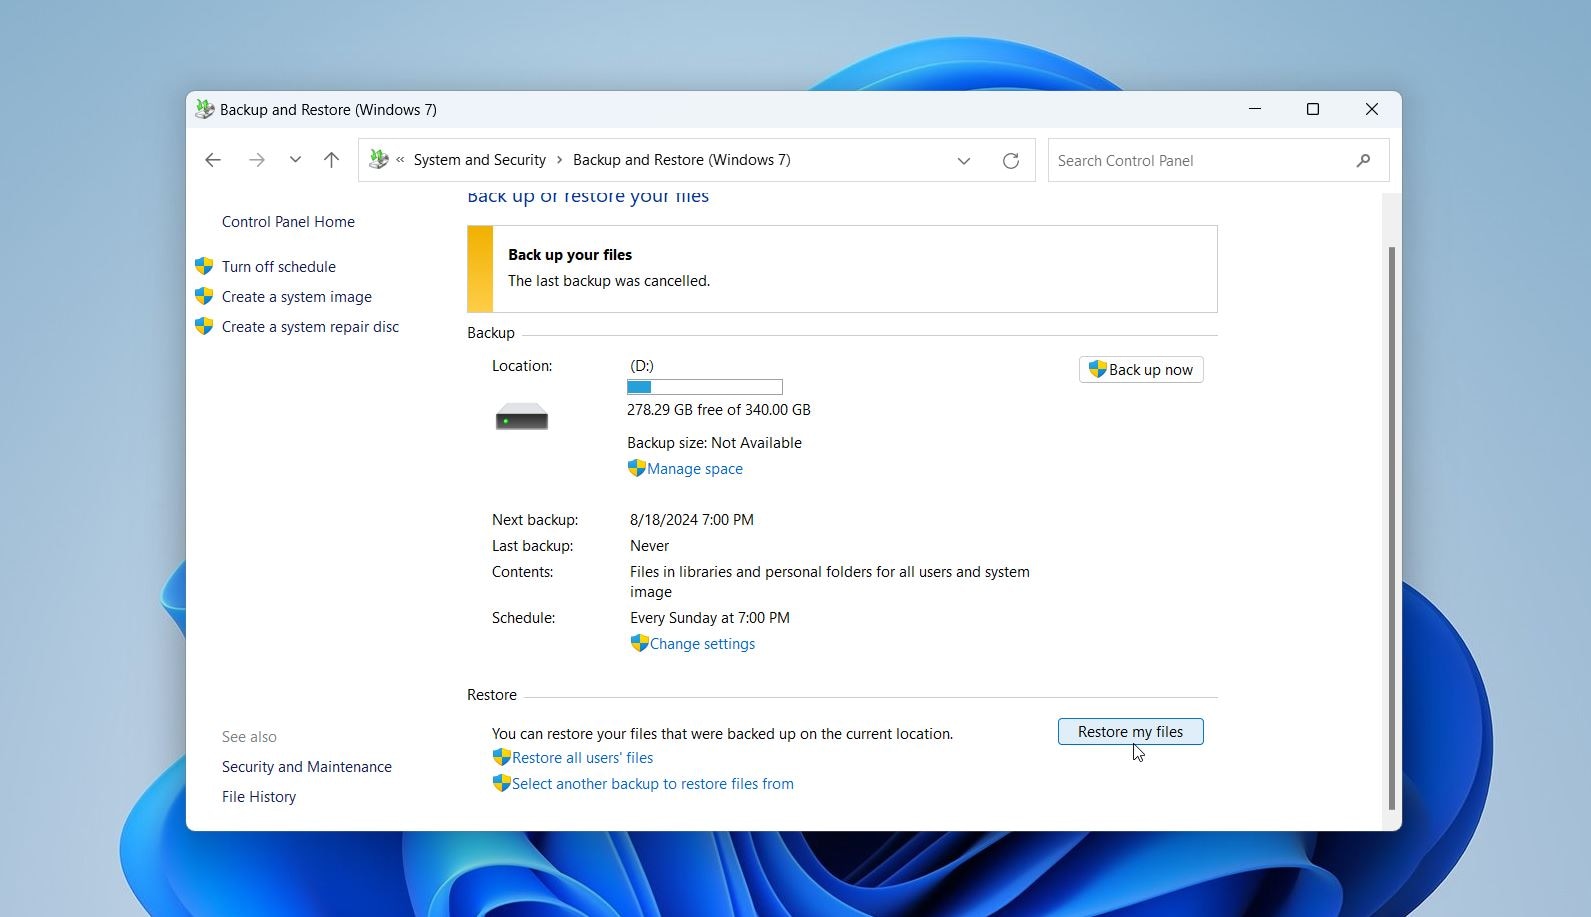Viewport: 1591px width, 917px height.
Task: Expand the address bar history dropdown
Action: tap(964, 161)
